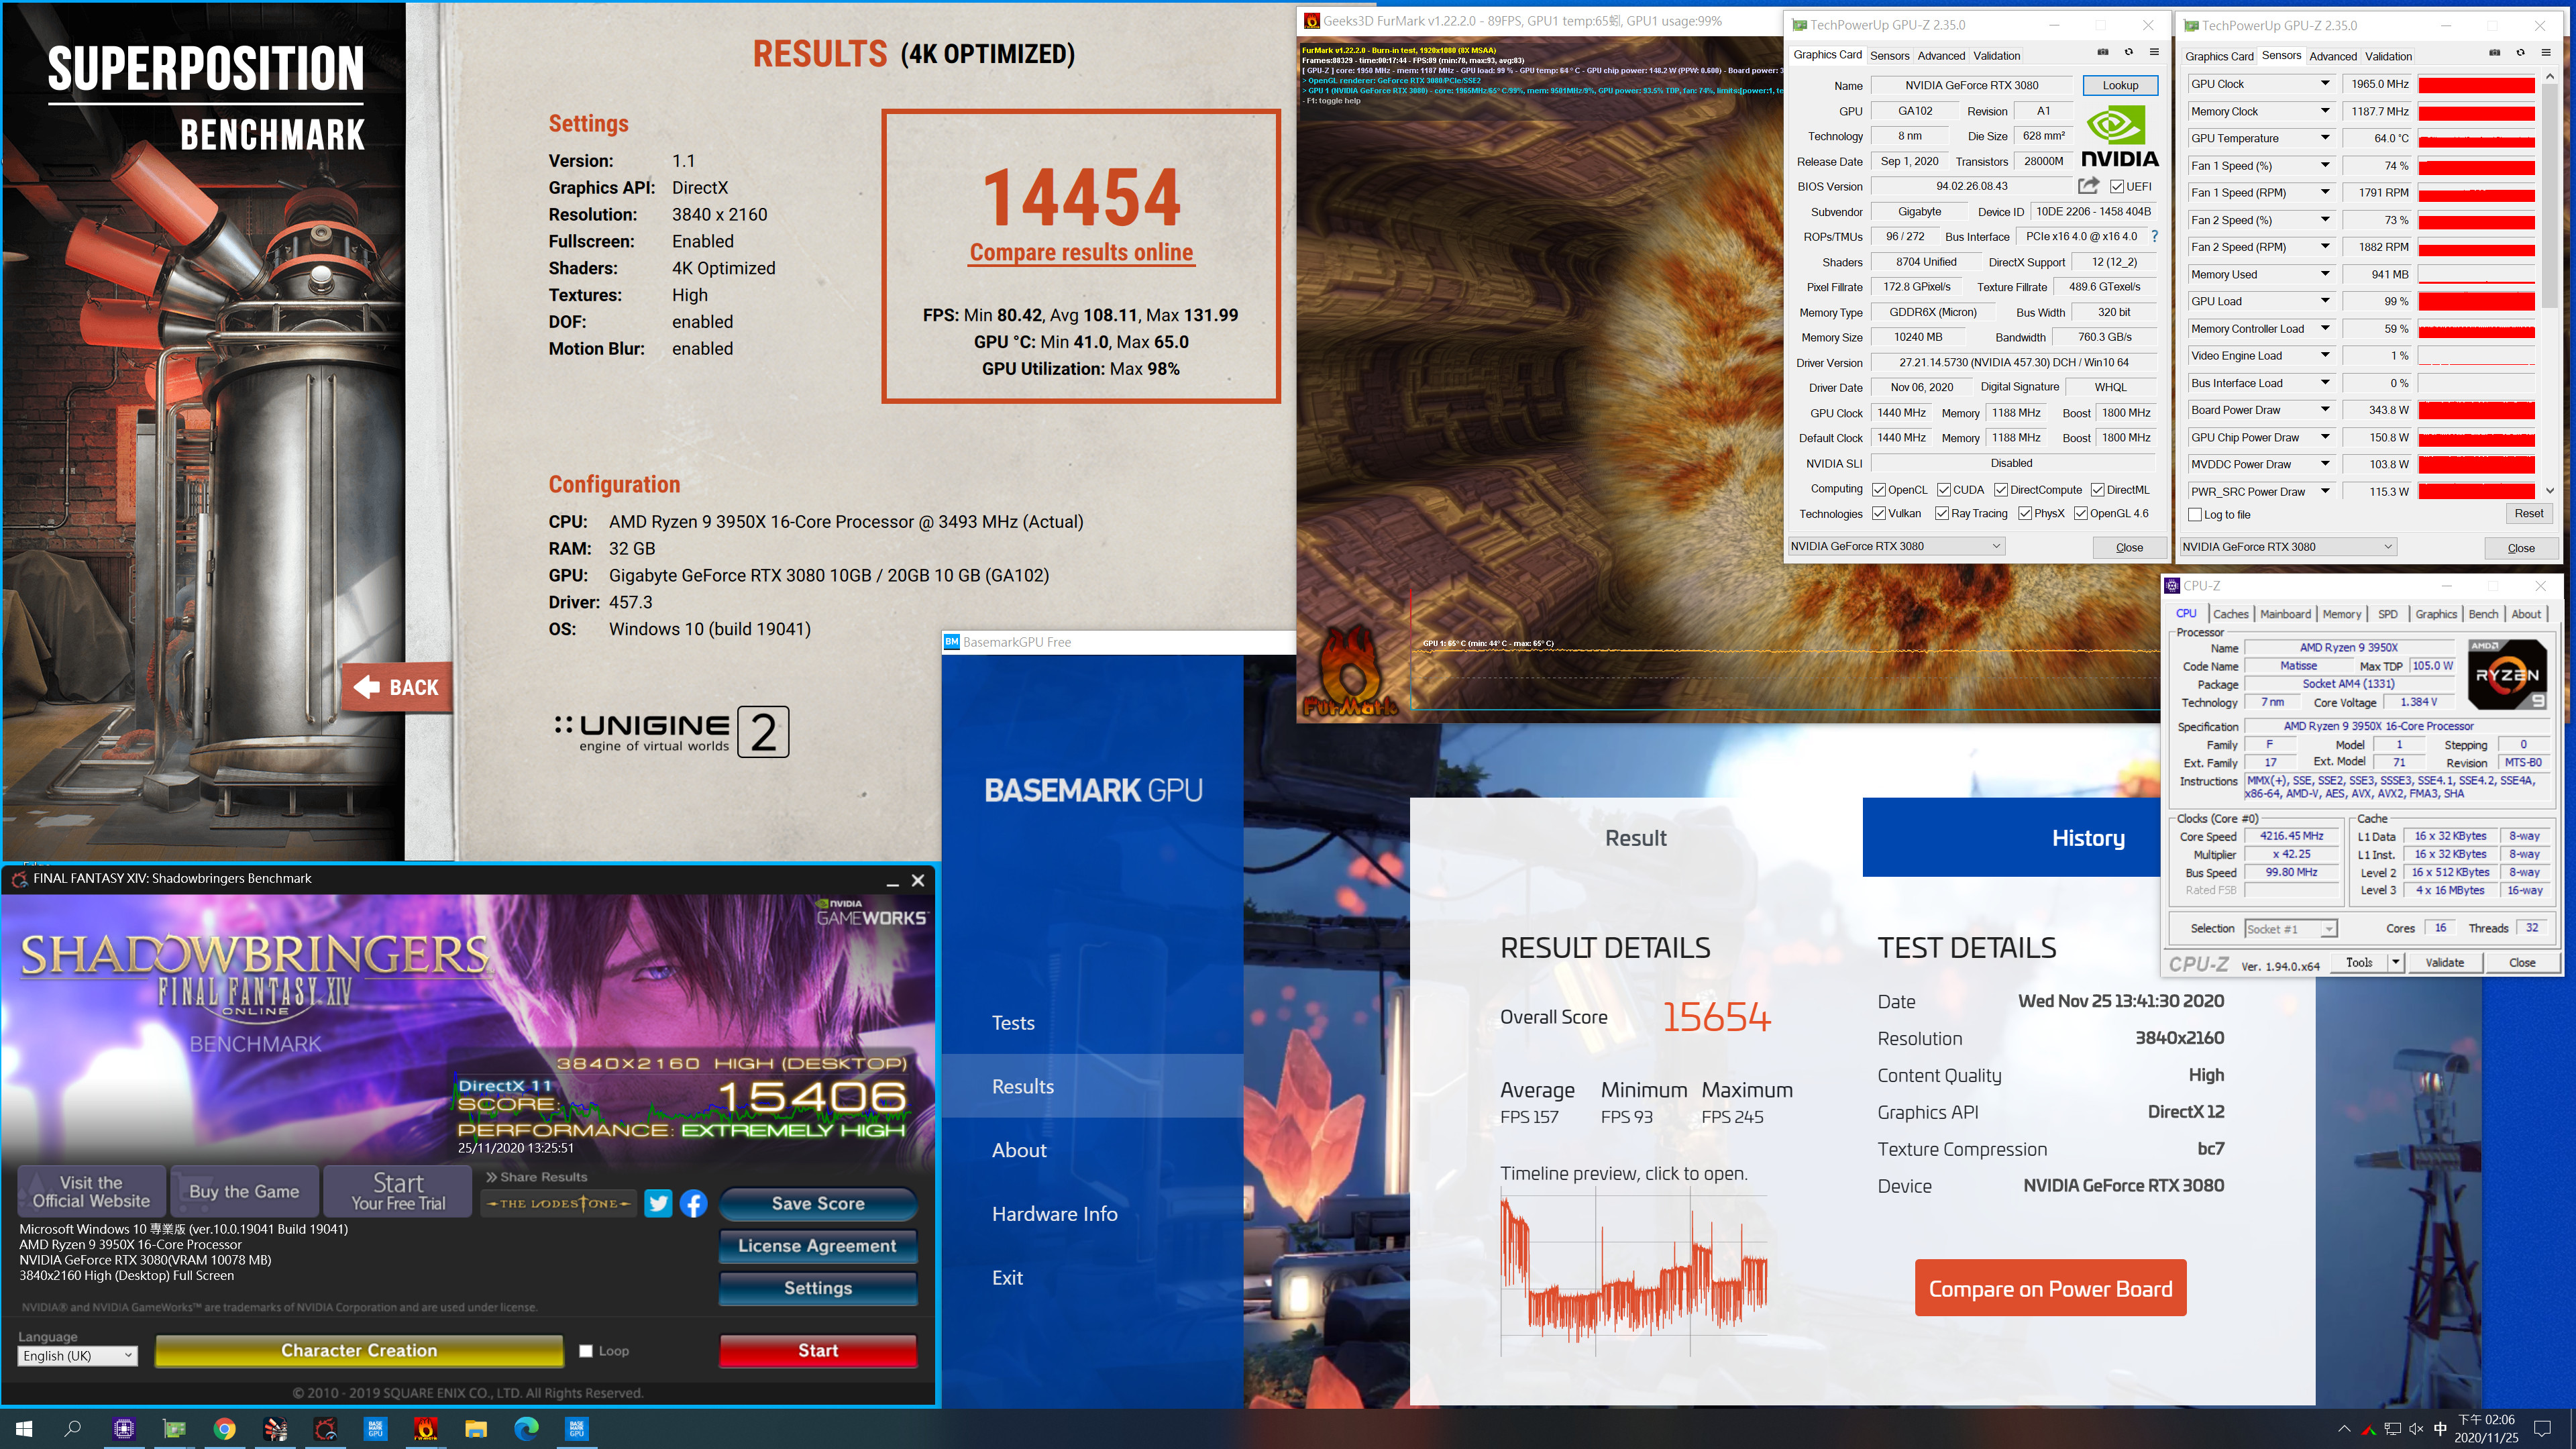
Task: Toggle the OpenCL checkbox
Action: (1879, 489)
